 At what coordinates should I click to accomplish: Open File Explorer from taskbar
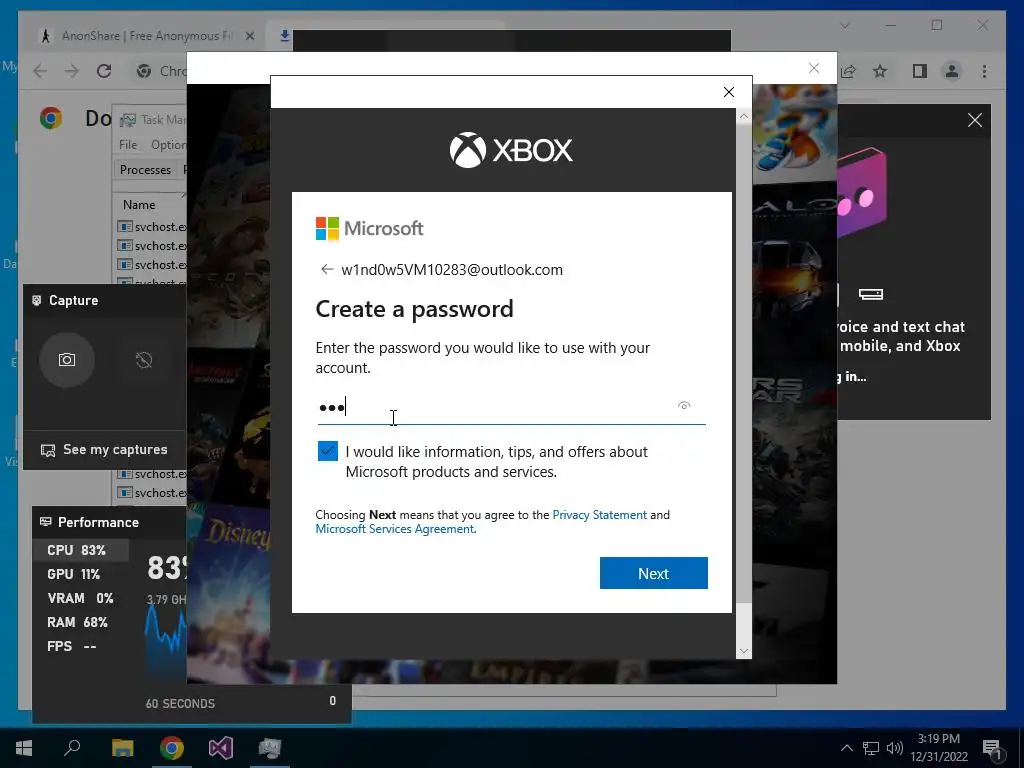point(122,748)
